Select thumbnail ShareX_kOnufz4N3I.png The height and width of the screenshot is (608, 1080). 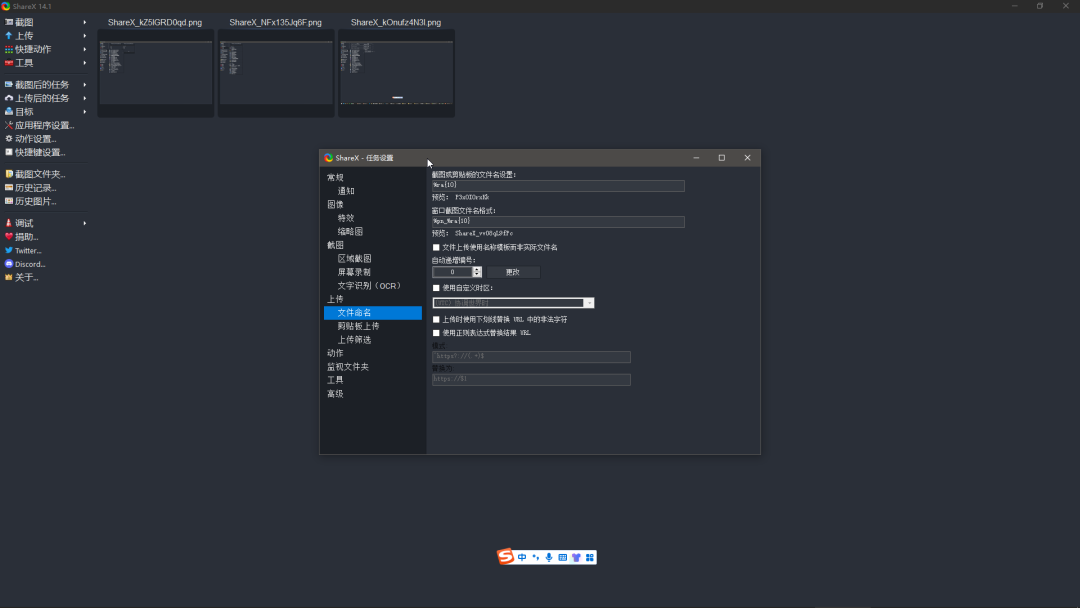click(x=396, y=72)
